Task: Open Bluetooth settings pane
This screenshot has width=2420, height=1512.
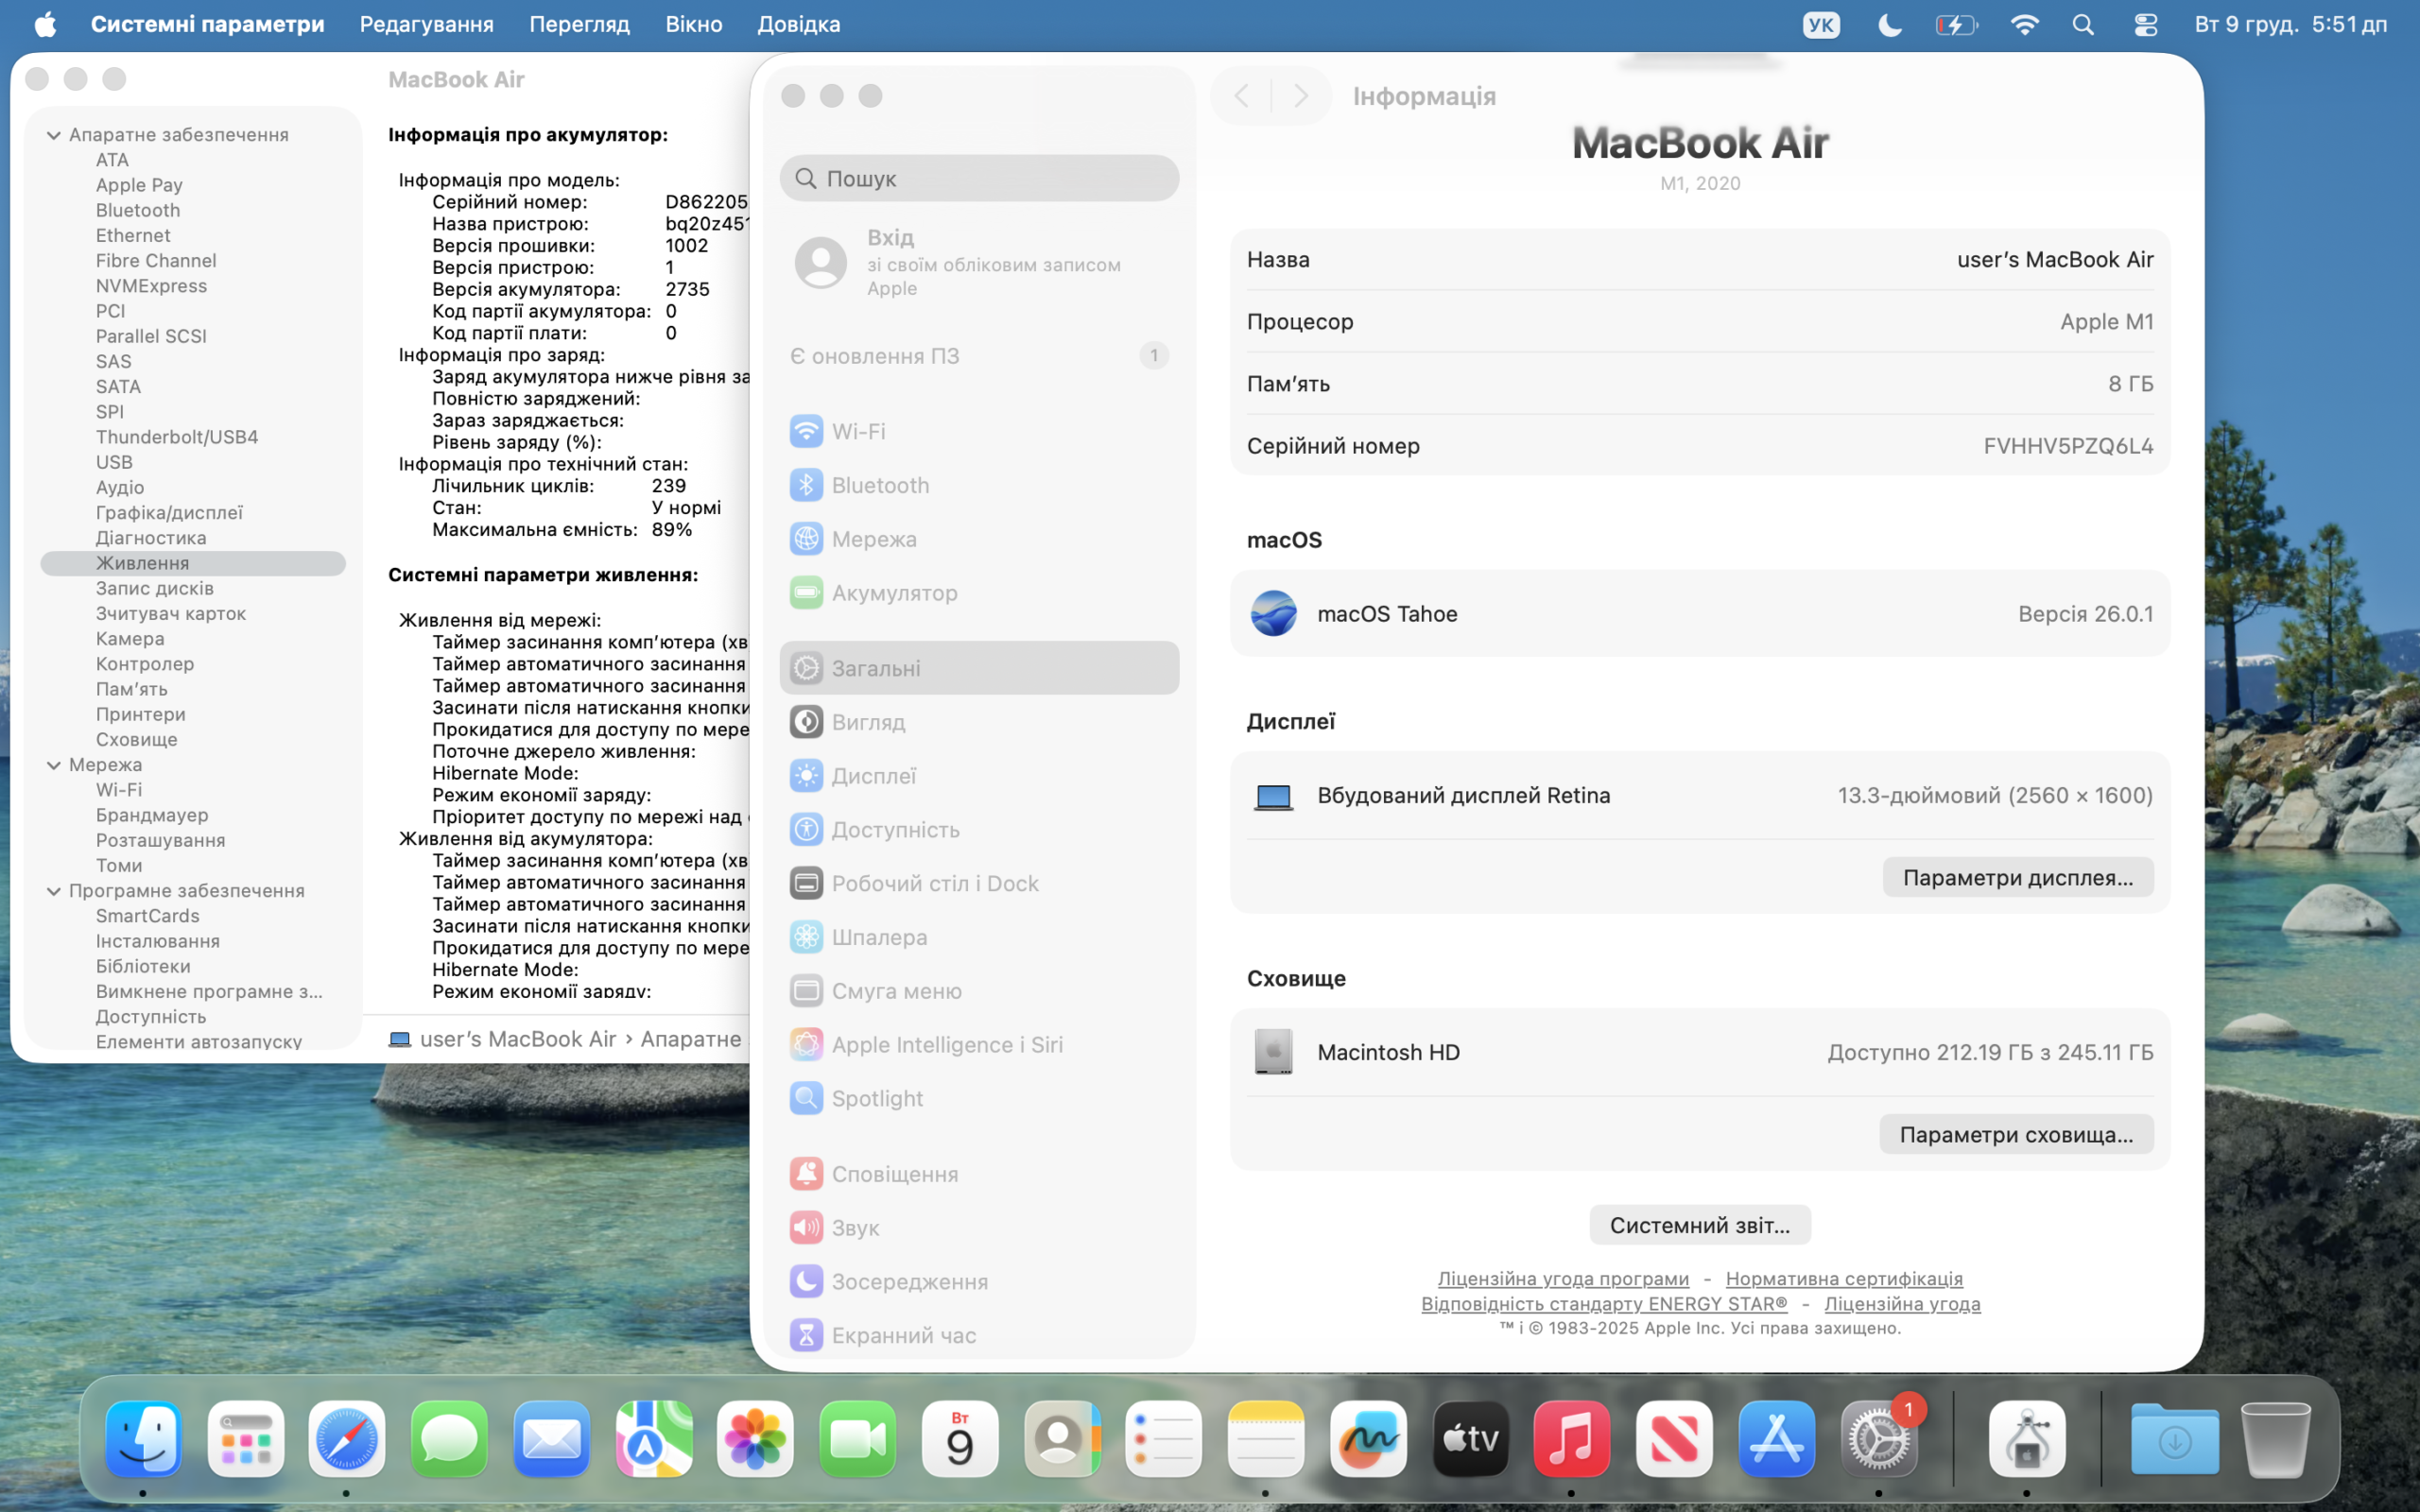Action: (879, 485)
